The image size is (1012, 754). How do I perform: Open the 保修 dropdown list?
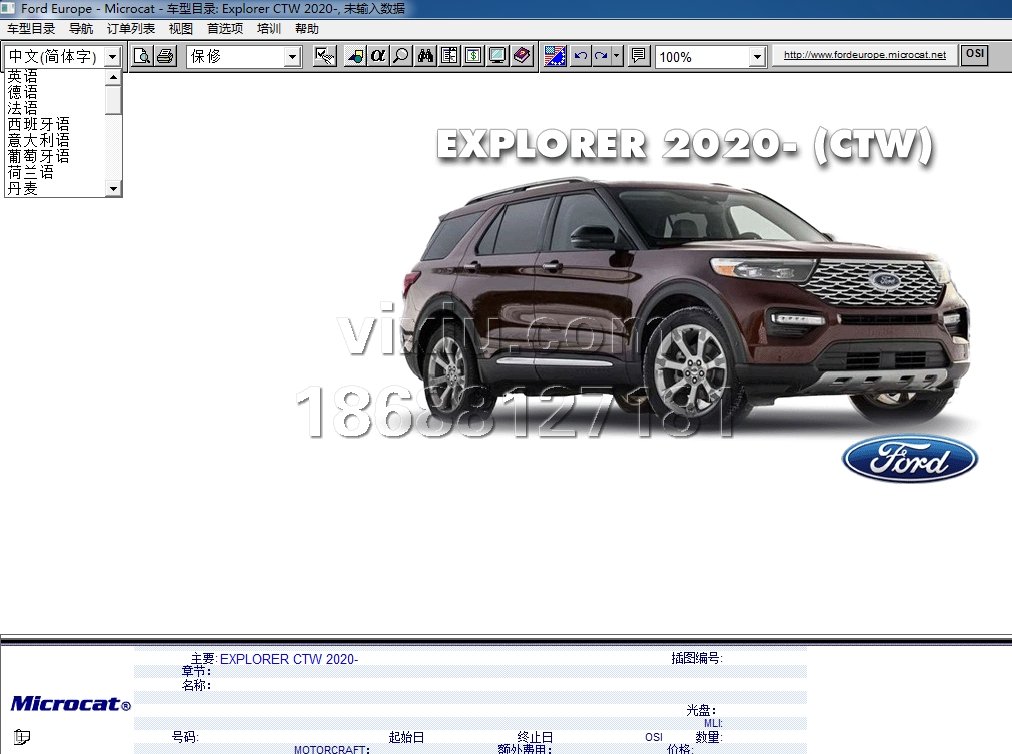coord(293,57)
